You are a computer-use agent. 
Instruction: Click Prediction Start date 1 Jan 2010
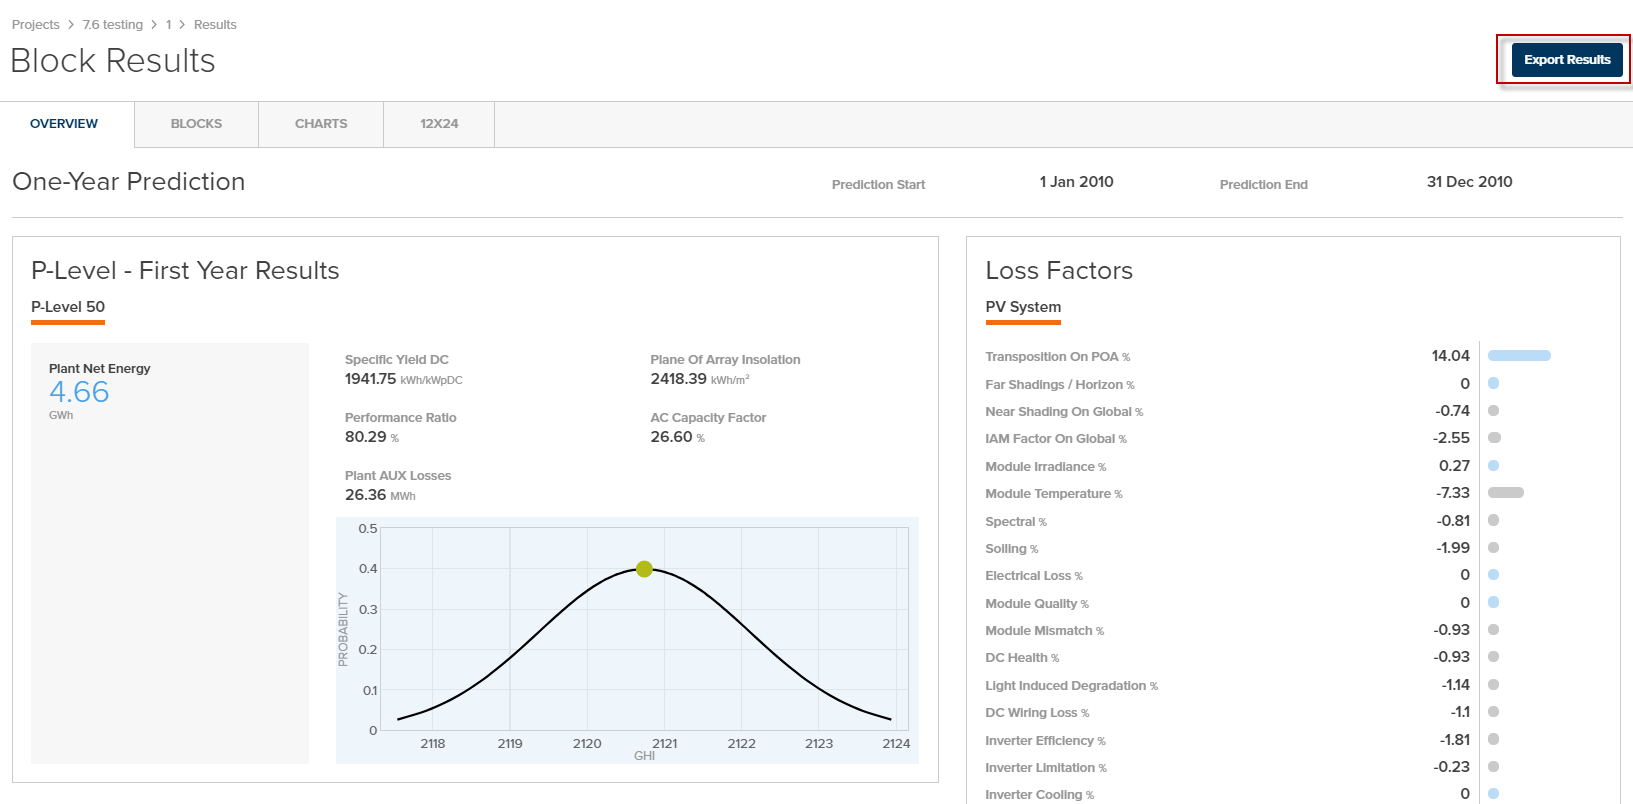[1076, 182]
